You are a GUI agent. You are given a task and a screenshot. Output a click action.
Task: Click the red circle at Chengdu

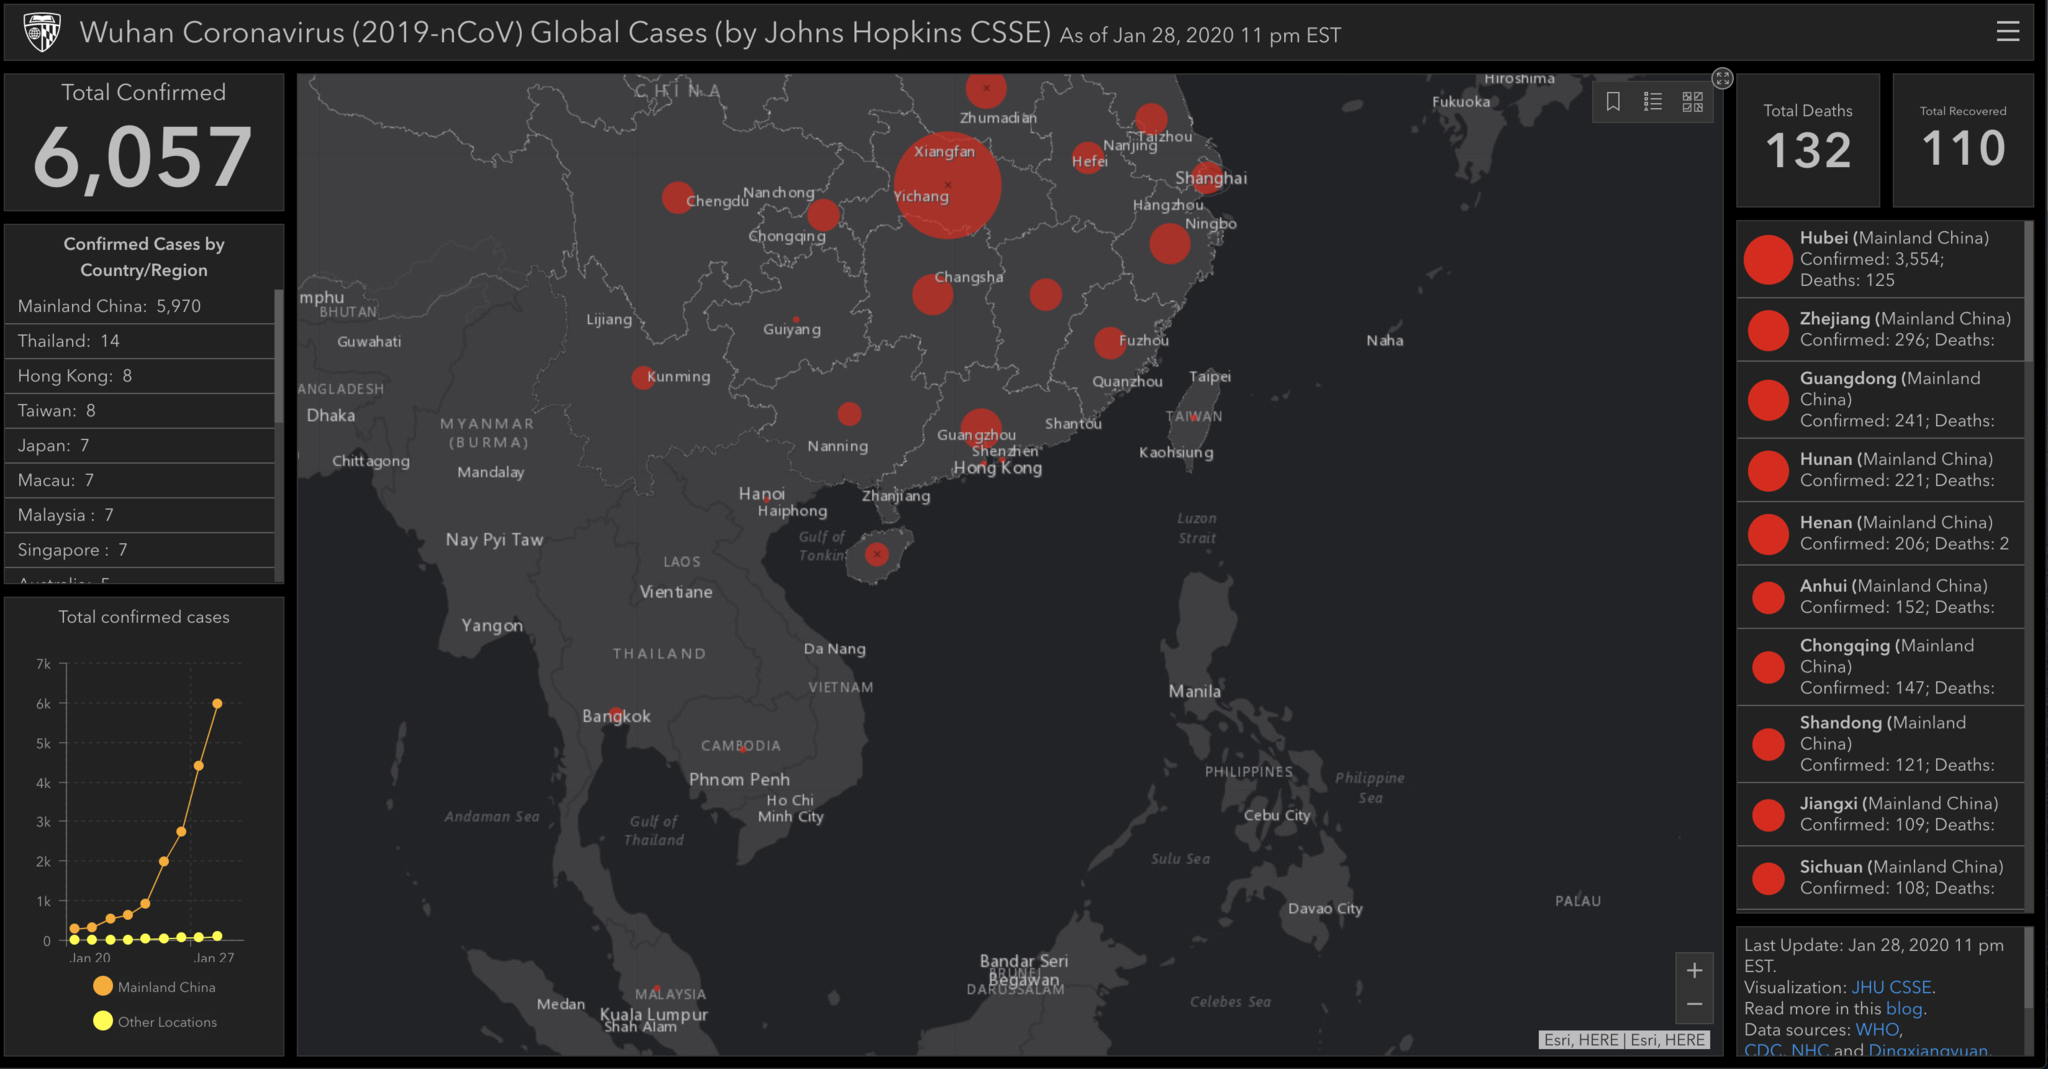pos(678,197)
